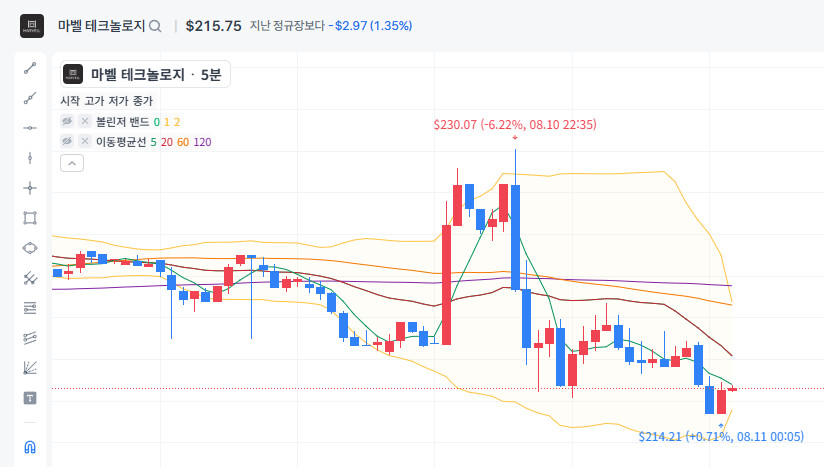824x467 pixels.
Task: Select the crosshair line tool
Action: coord(30,188)
